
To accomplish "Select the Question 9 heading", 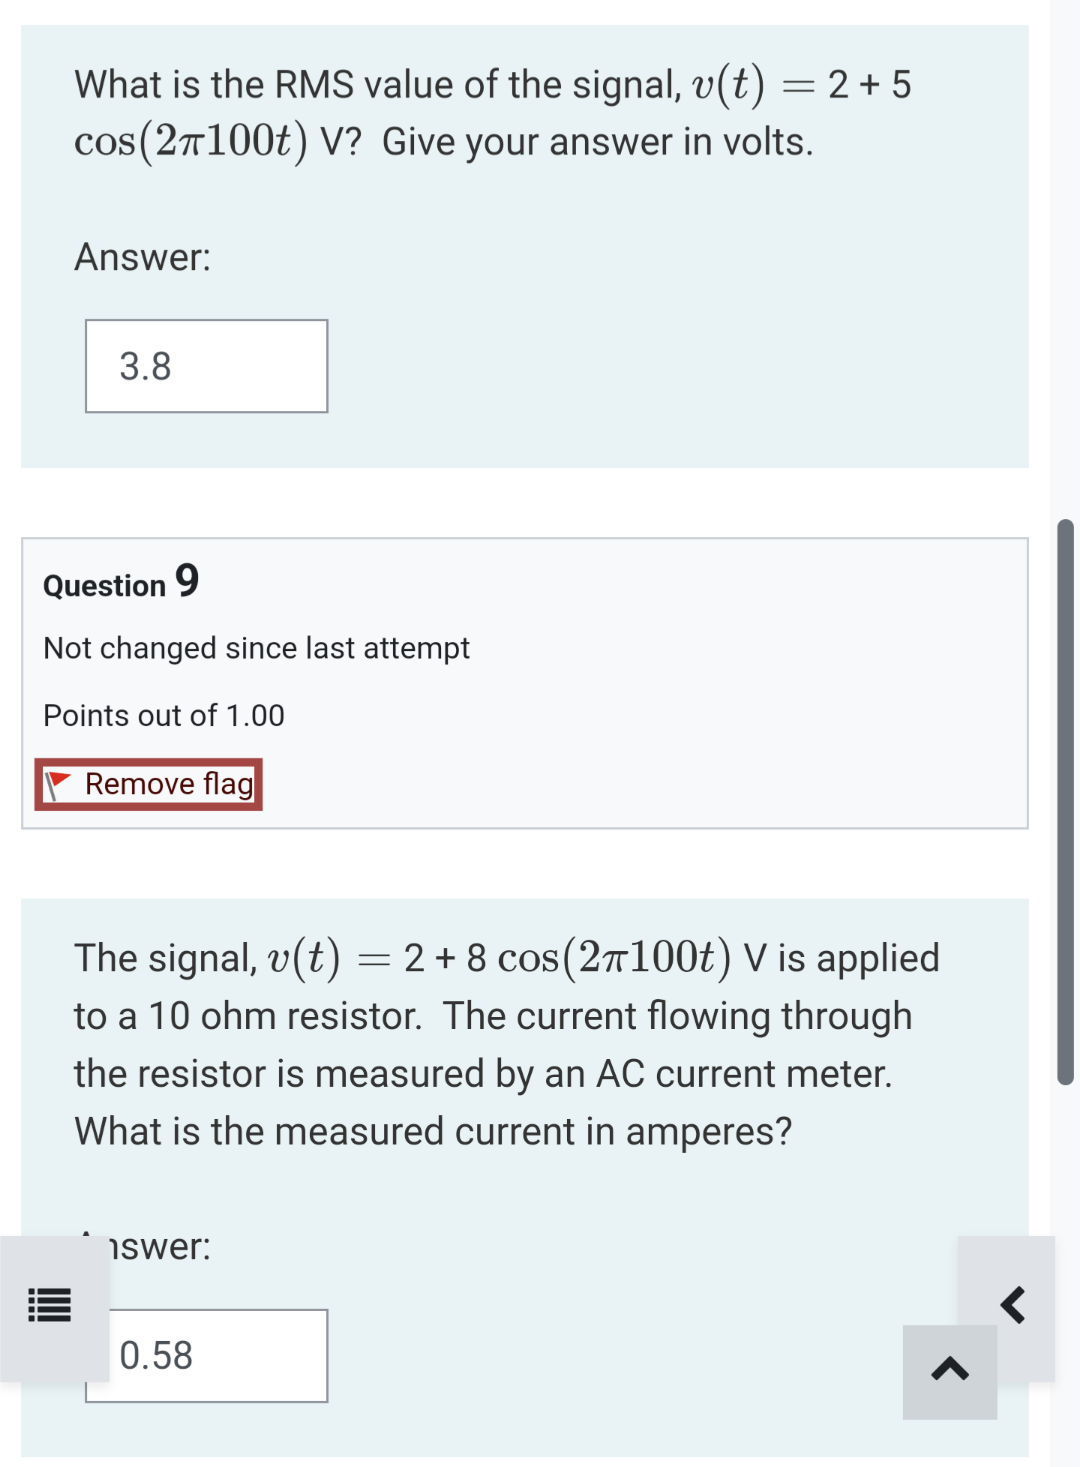I will click(x=119, y=583).
